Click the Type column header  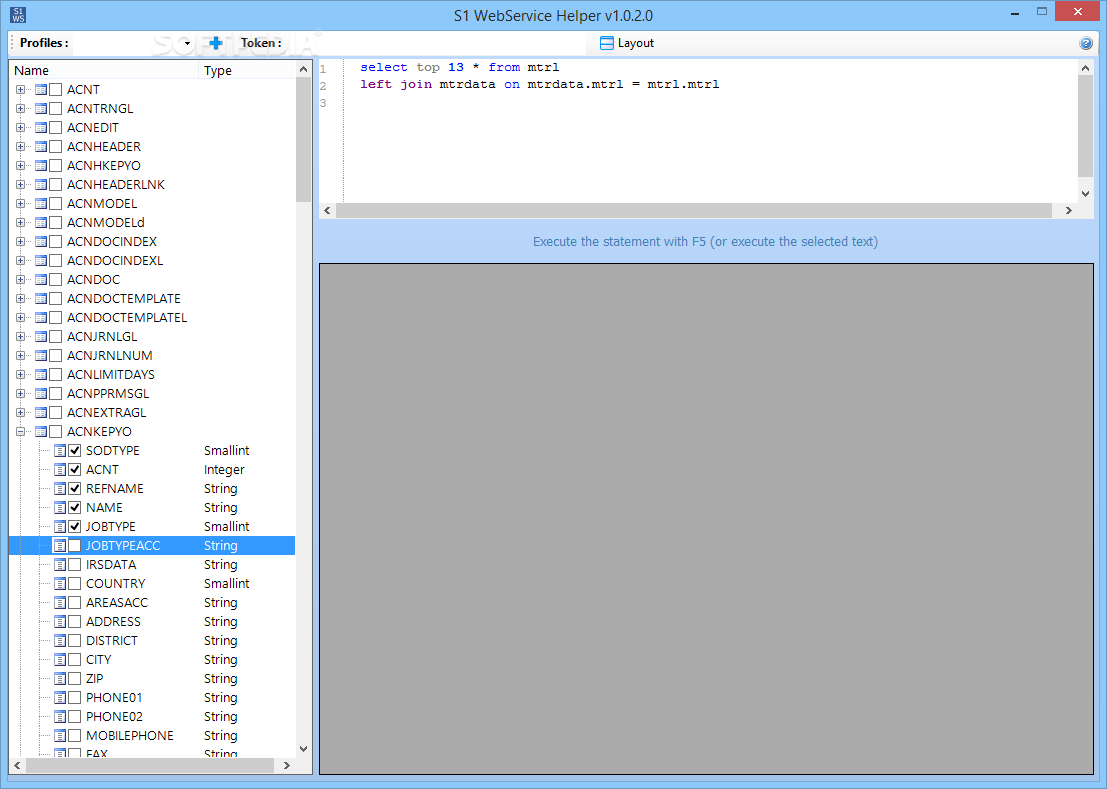coord(248,70)
